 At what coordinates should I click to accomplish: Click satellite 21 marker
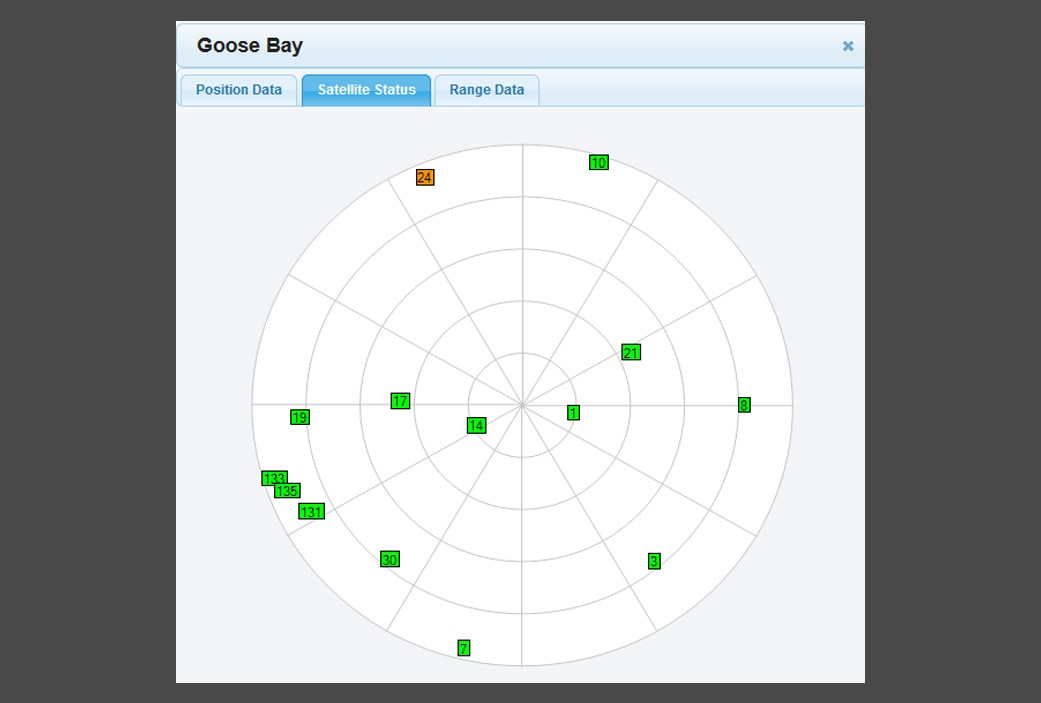coord(631,352)
